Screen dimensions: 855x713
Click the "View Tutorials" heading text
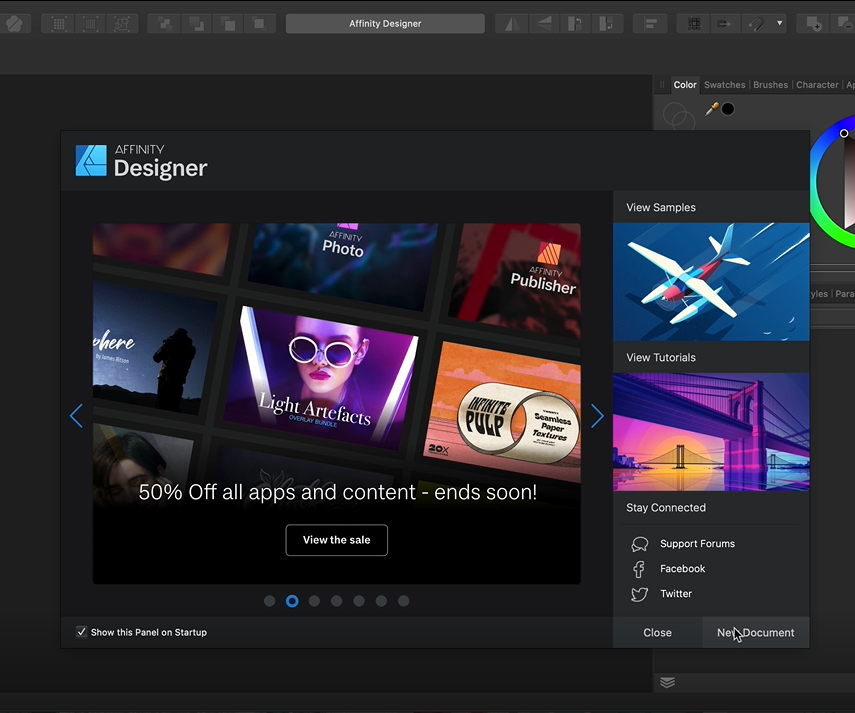coord(661,357)
